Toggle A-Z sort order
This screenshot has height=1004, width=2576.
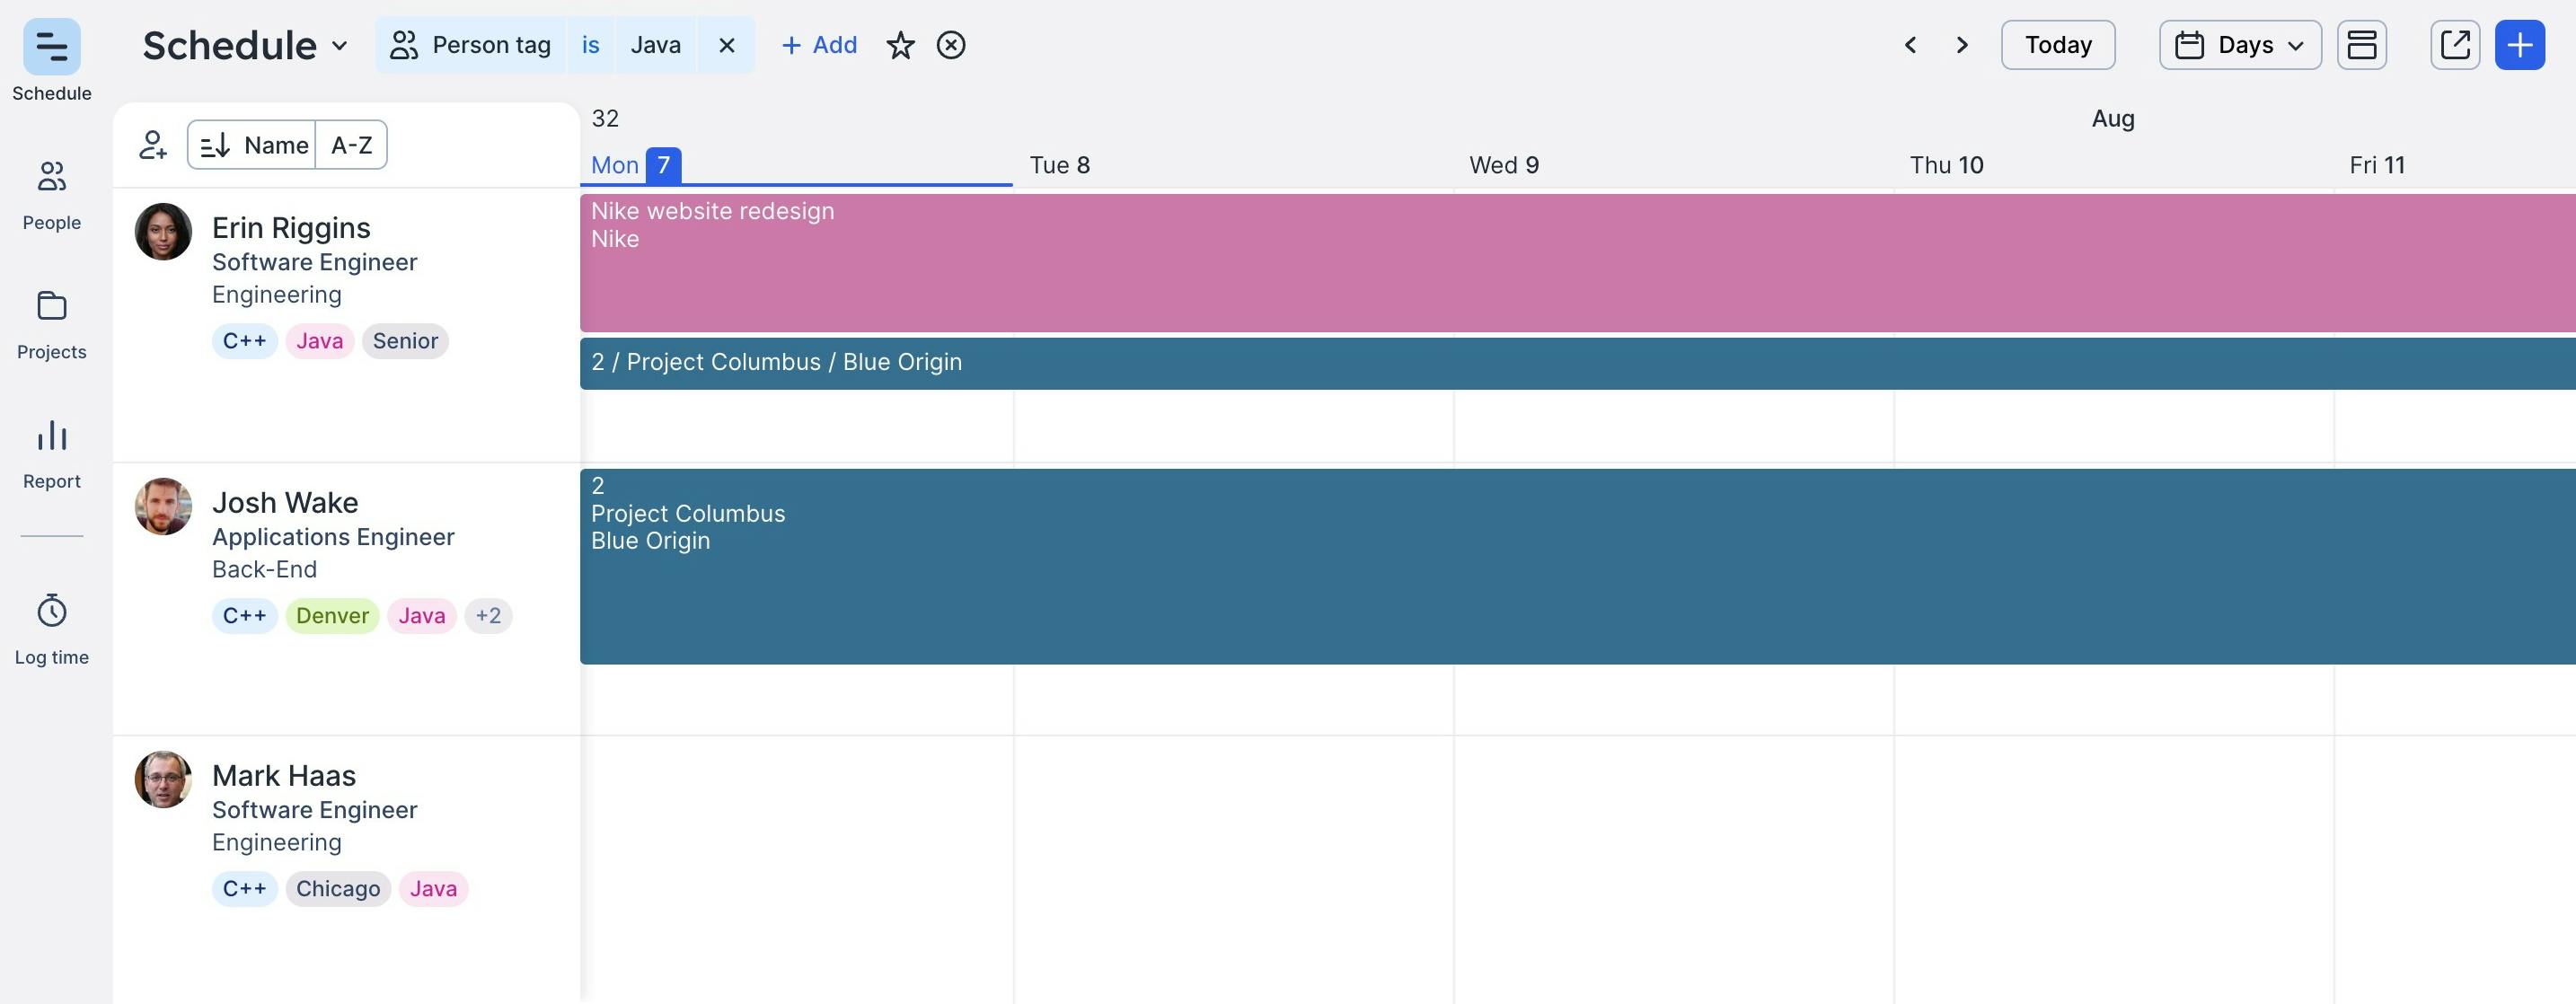351,145
